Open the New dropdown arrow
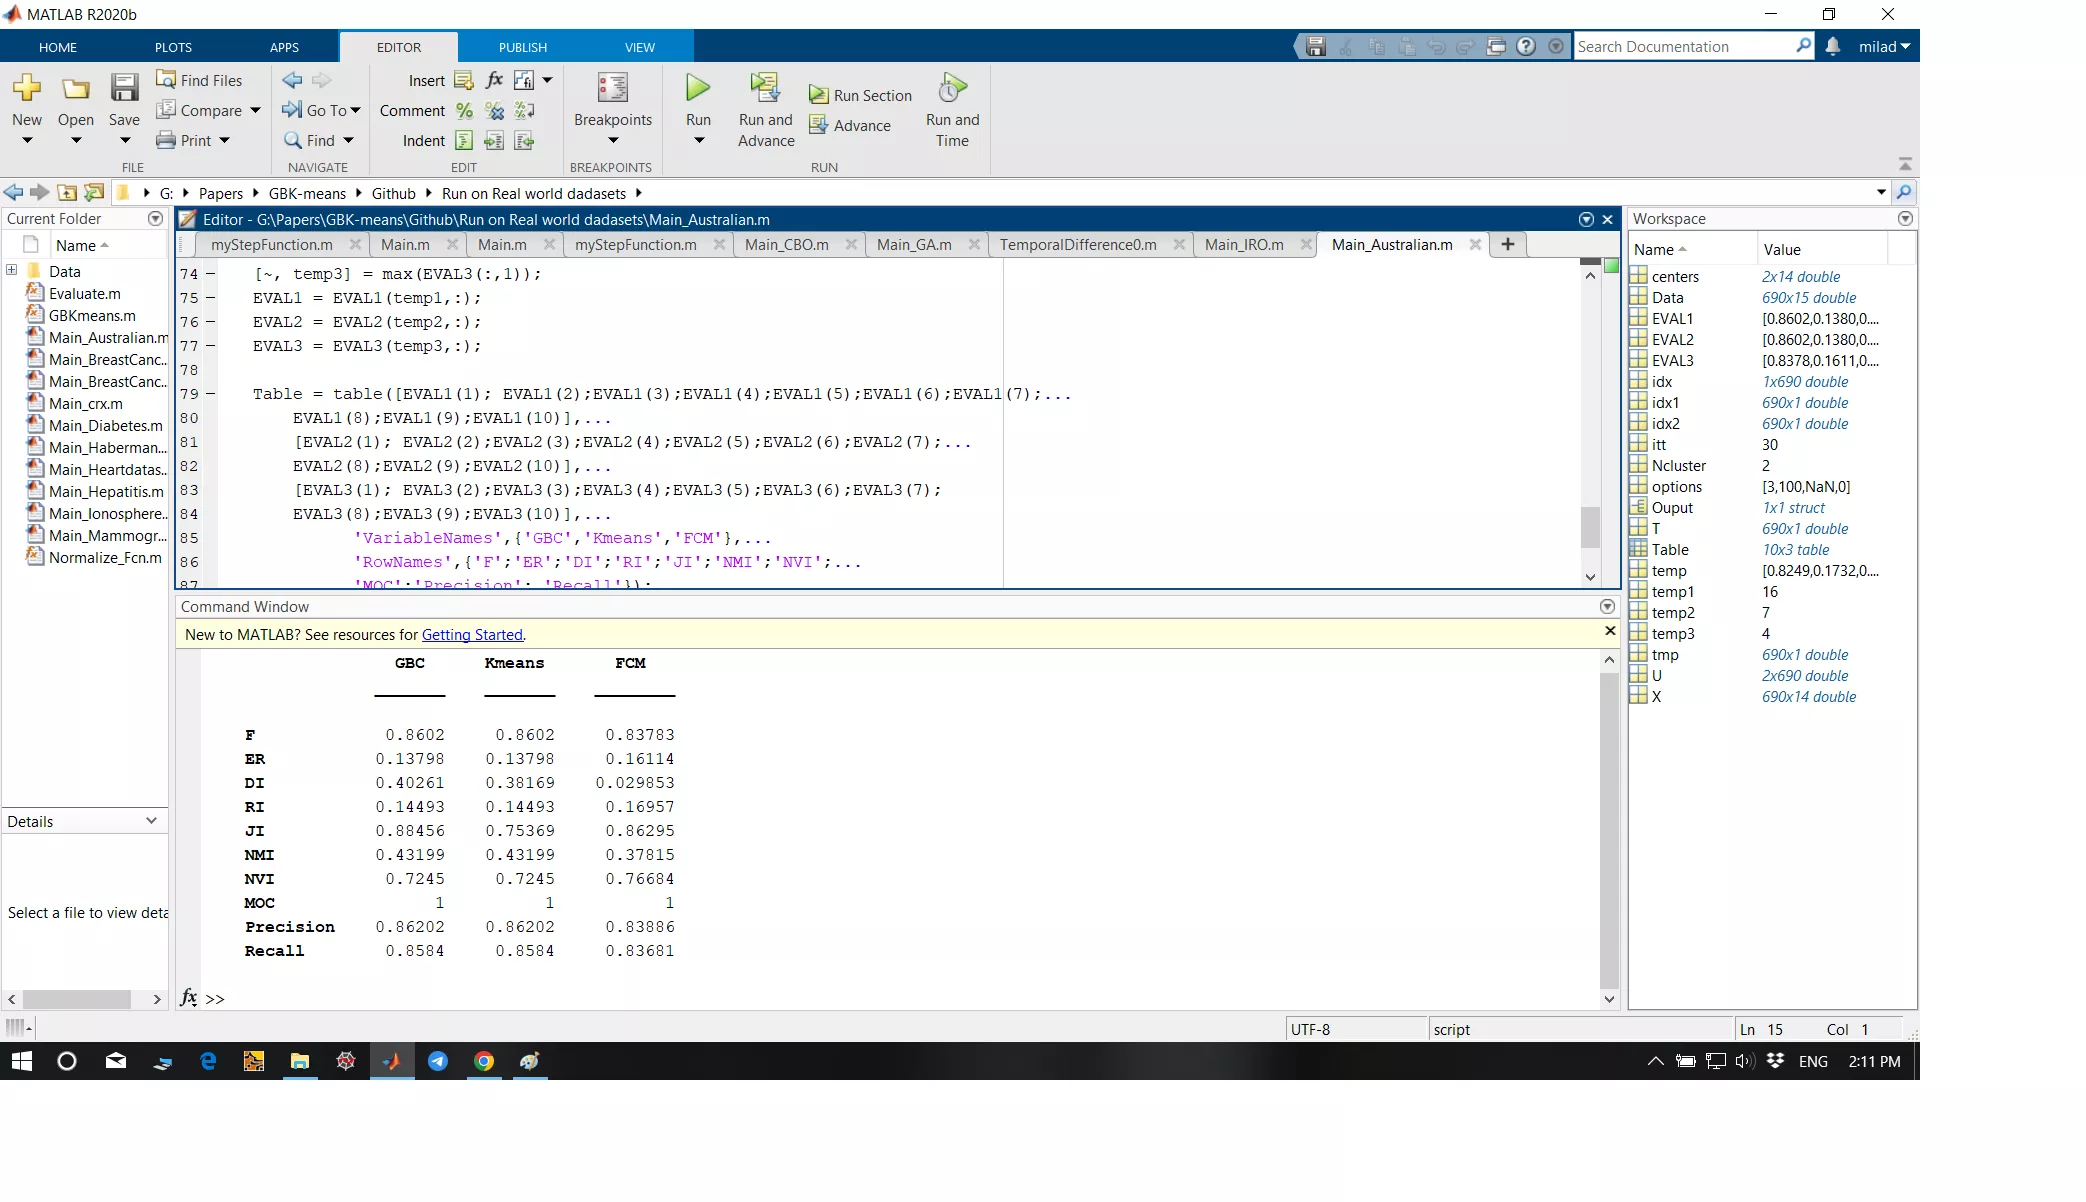 [27, 141]
